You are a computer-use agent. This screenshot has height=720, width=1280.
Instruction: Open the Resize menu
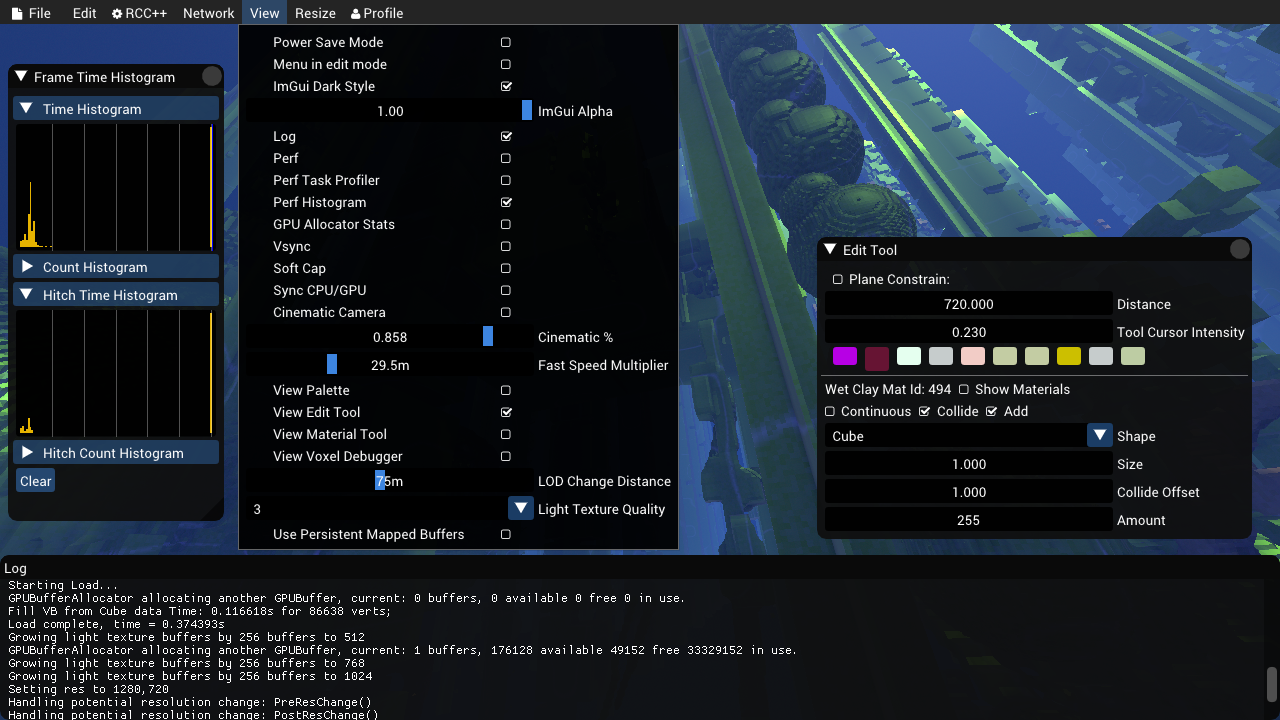click(315, 13)
